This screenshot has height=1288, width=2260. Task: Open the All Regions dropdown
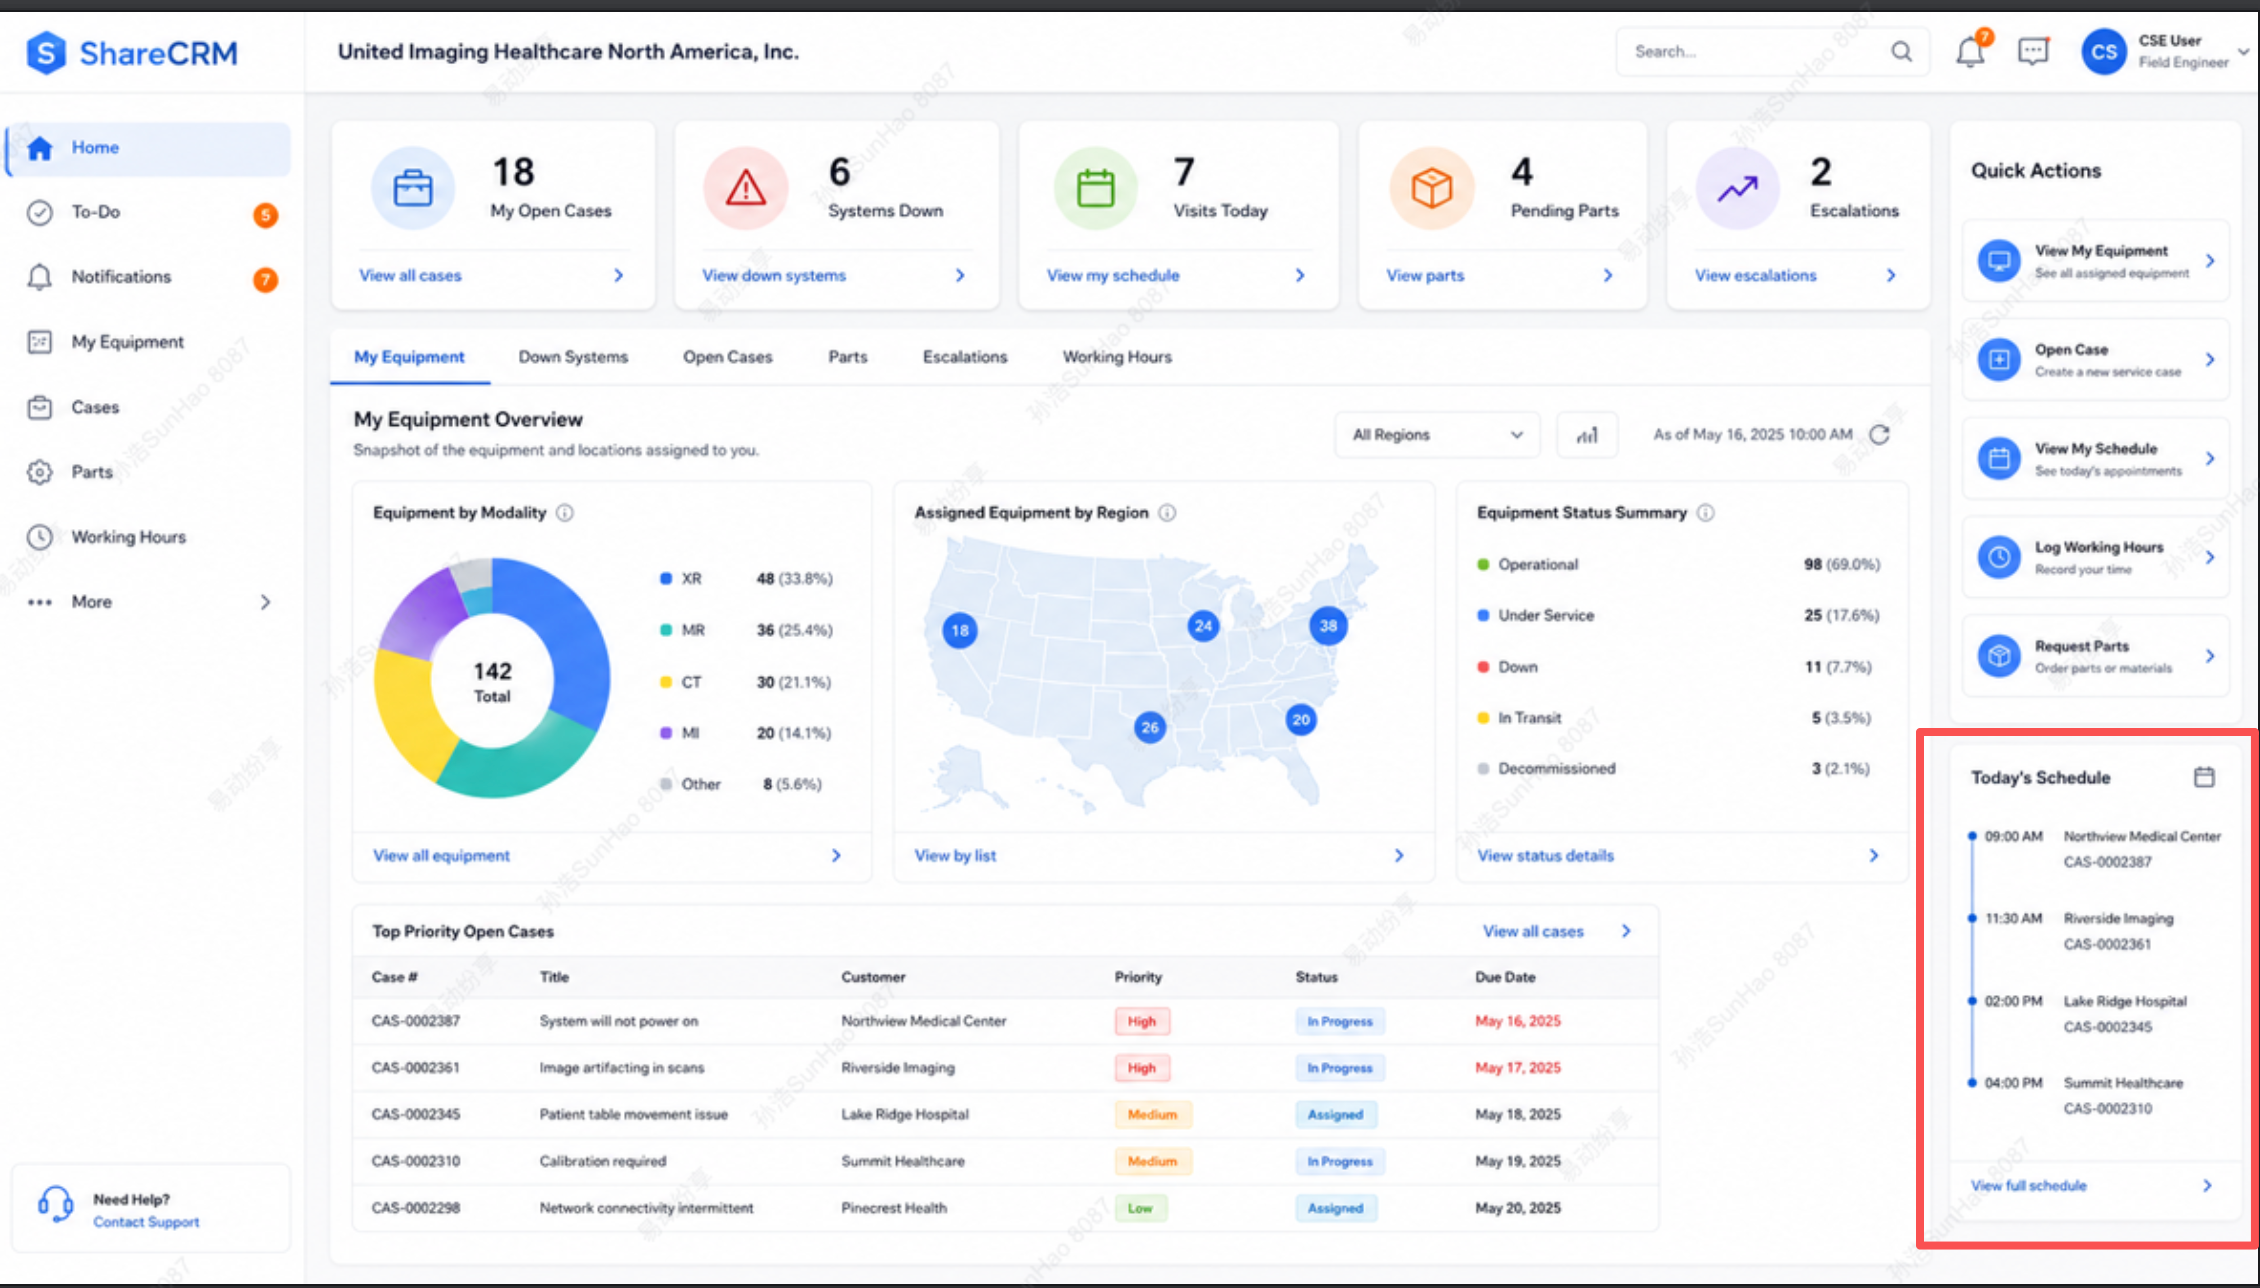coord(1437,435)
